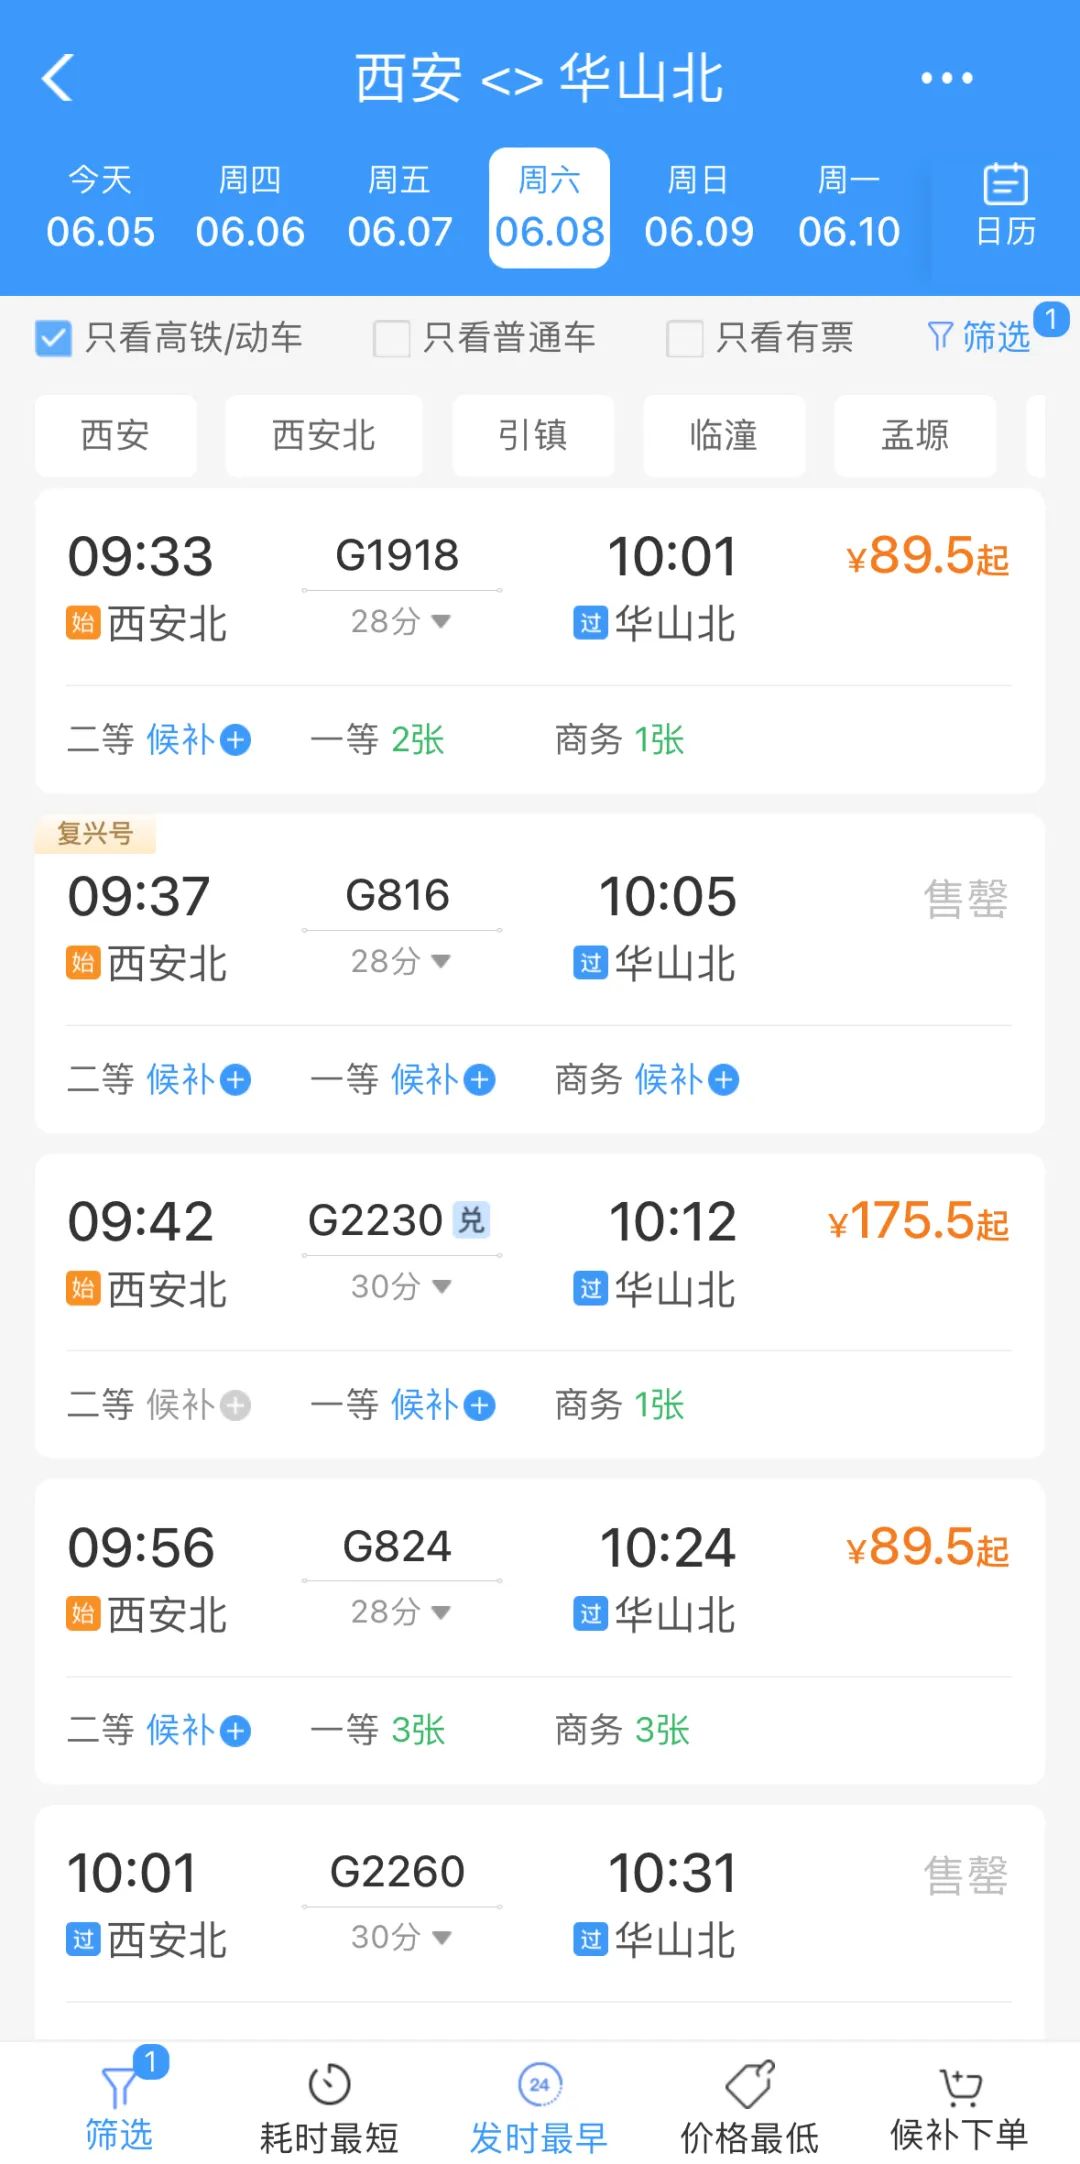
Task: Expand G1918 28分 stops dropdown
Action: coord(400,622)
